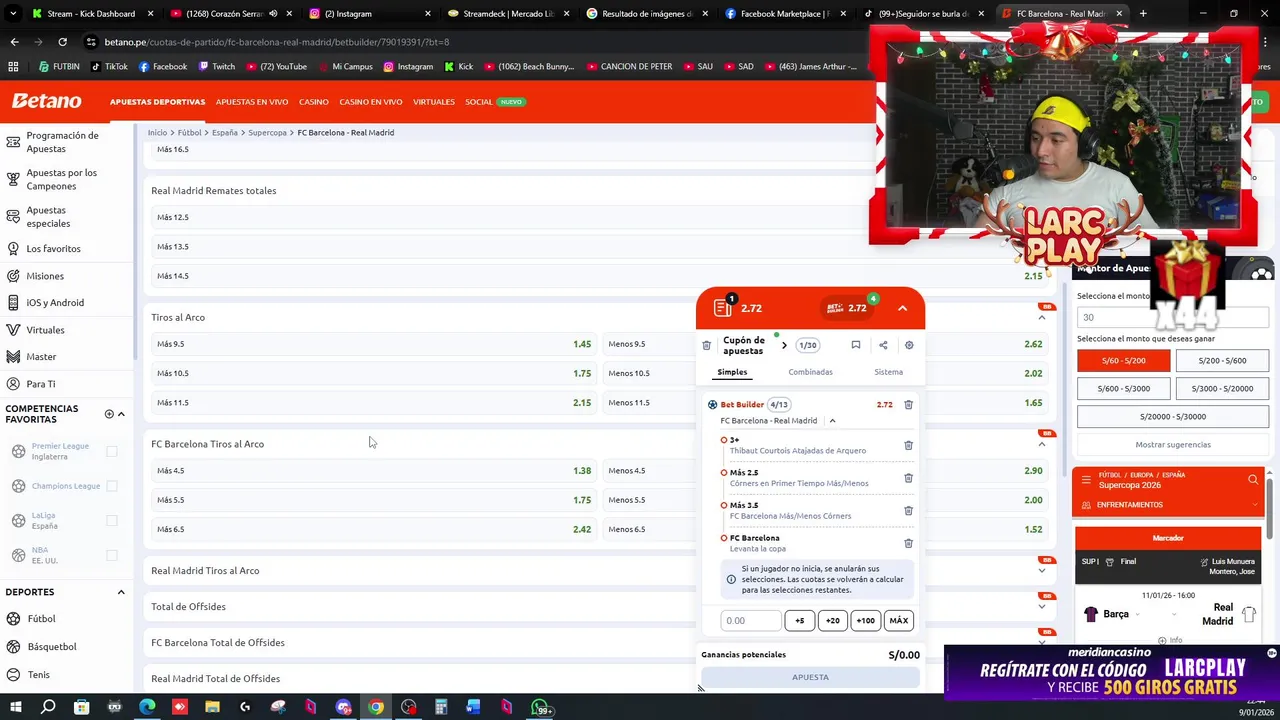Screen dimensions: 1280x720
Task: Open Windows Start menu
Action: click(x=15, y=707)
